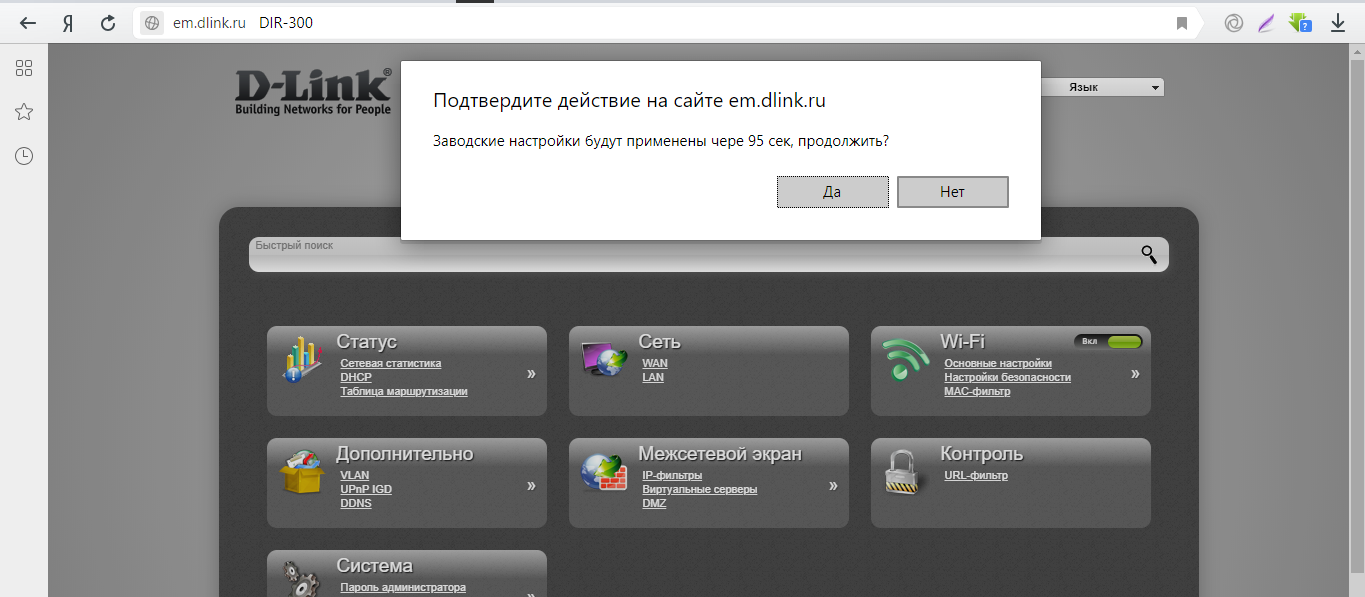Viewport: 1365px width, 597px height.
Task: Click the Wi-Fi green signal icon
Action: (906, 360)
